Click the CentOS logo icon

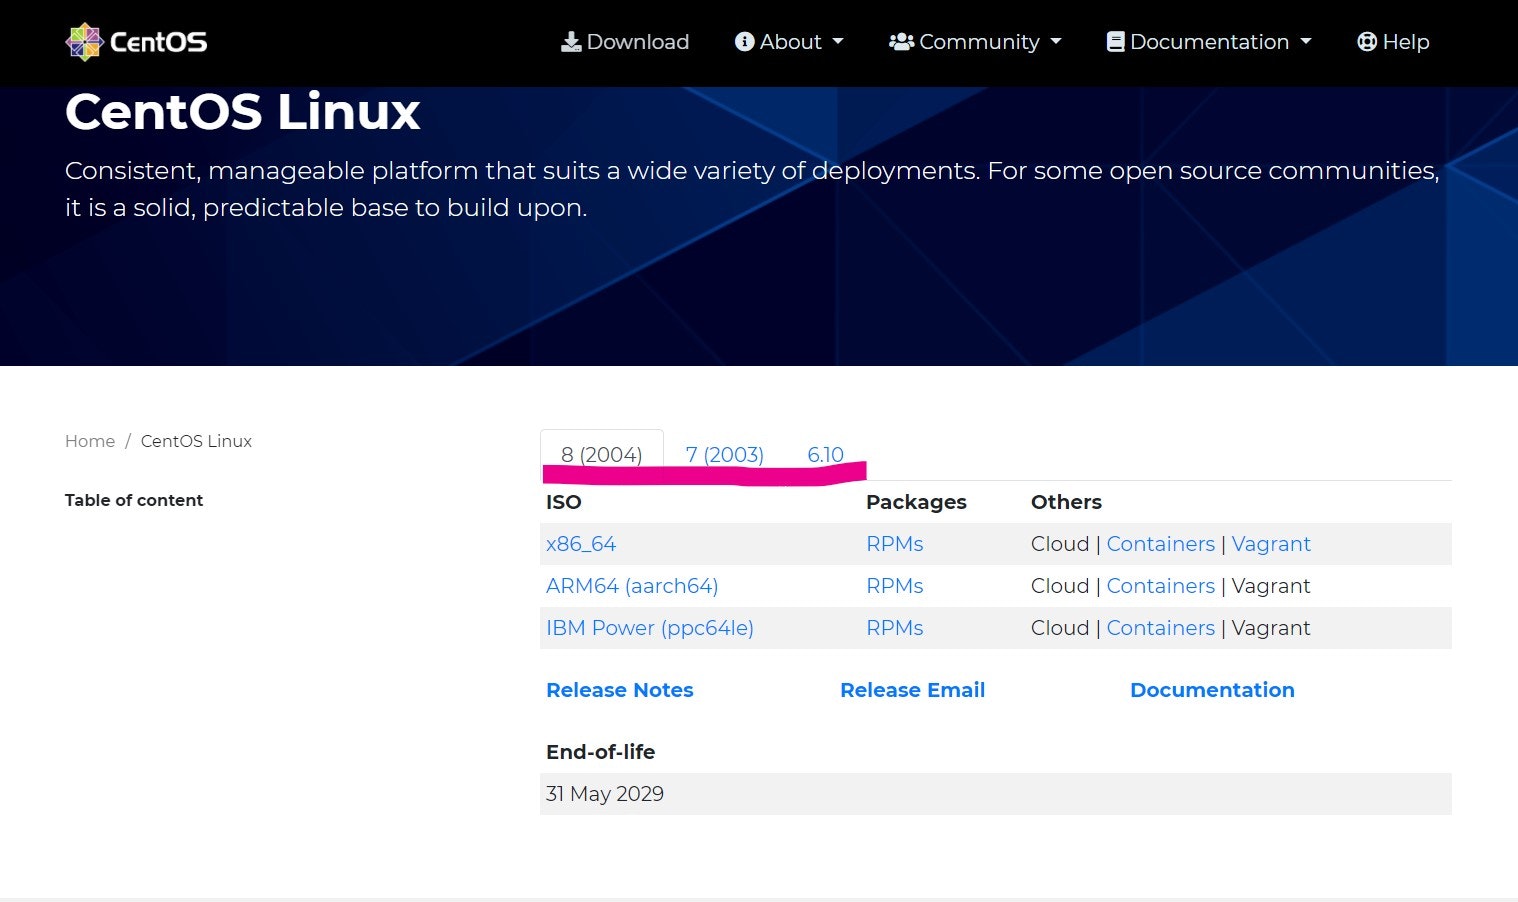[x=84, y=42]
